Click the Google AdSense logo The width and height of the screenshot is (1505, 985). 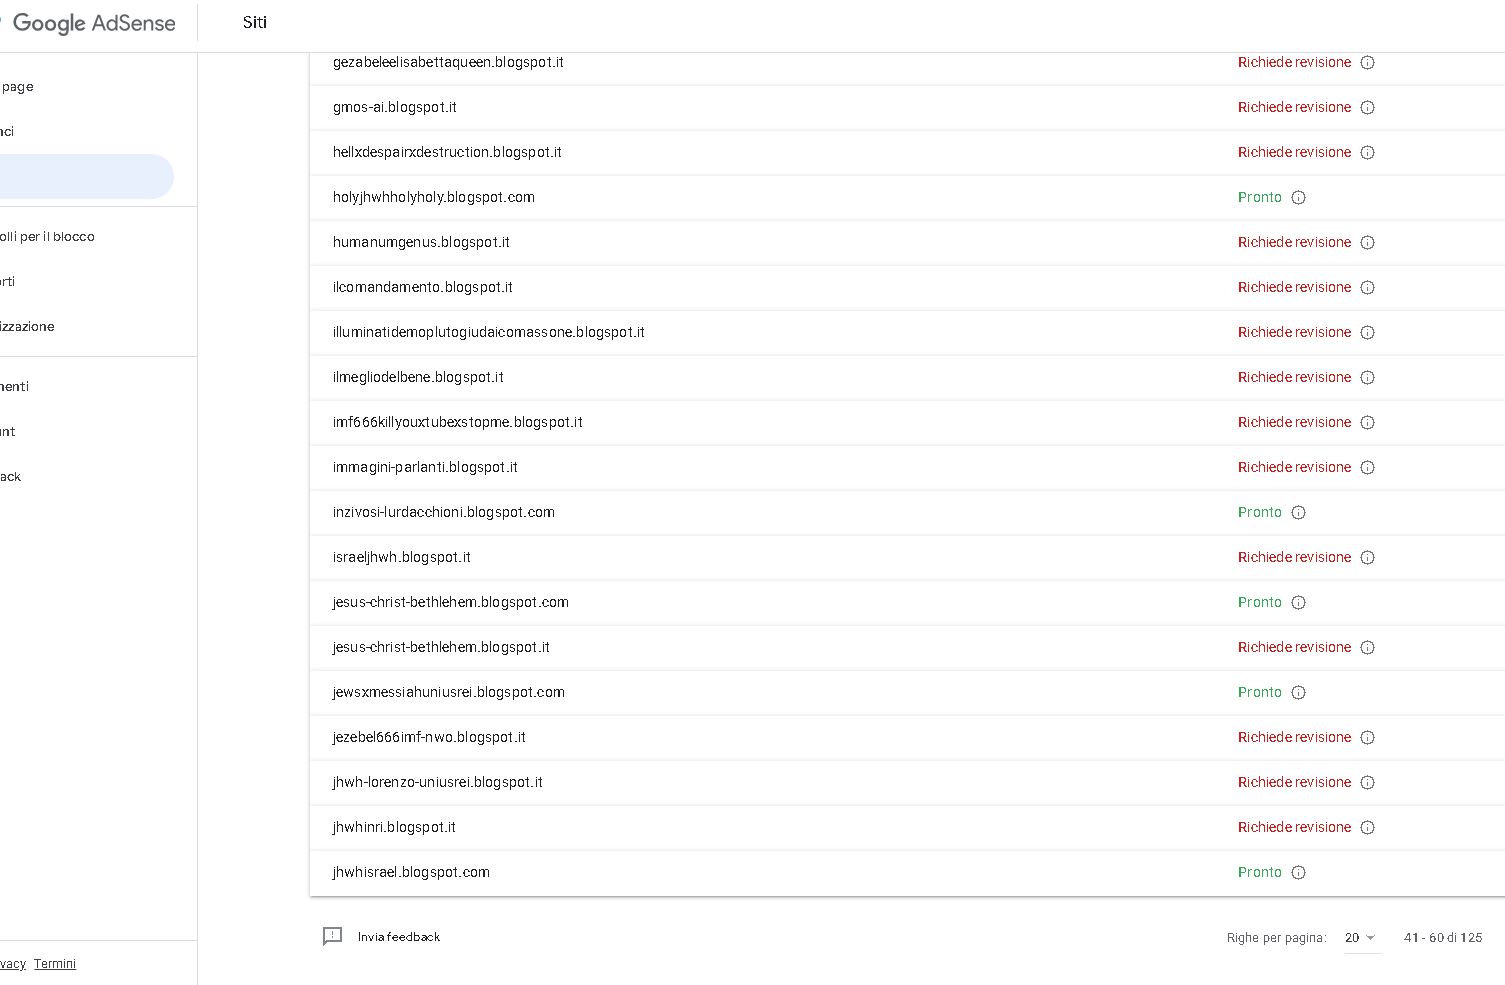(93, 23)
